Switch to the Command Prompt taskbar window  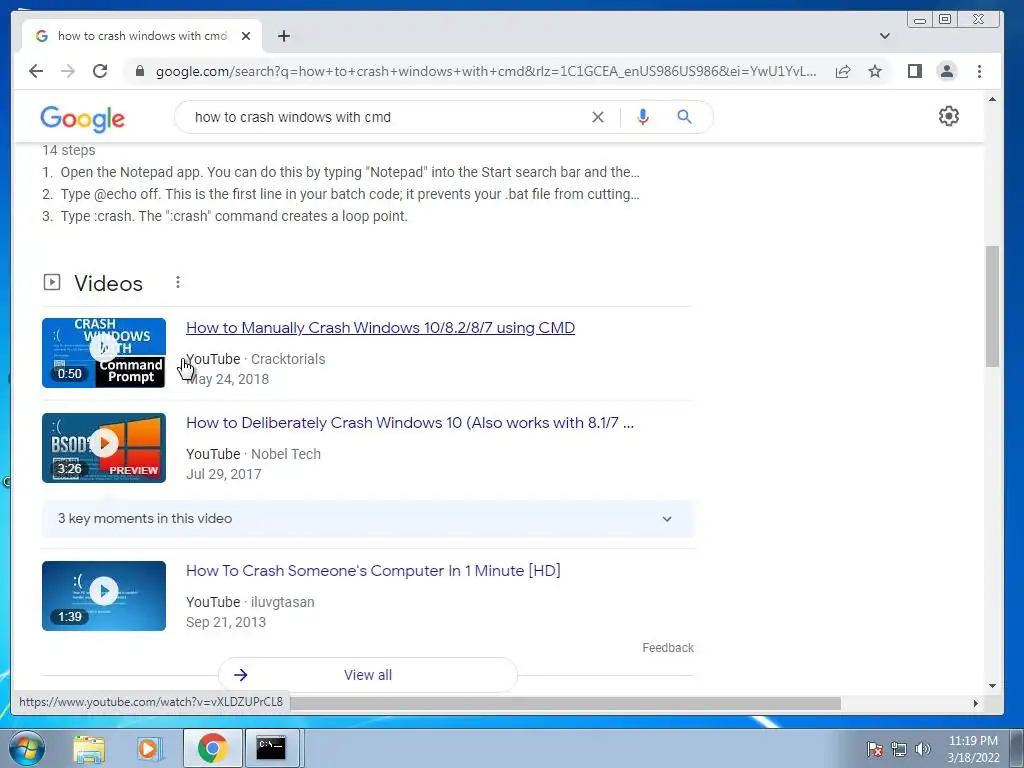pyautogui.click(x=271, y=748)
